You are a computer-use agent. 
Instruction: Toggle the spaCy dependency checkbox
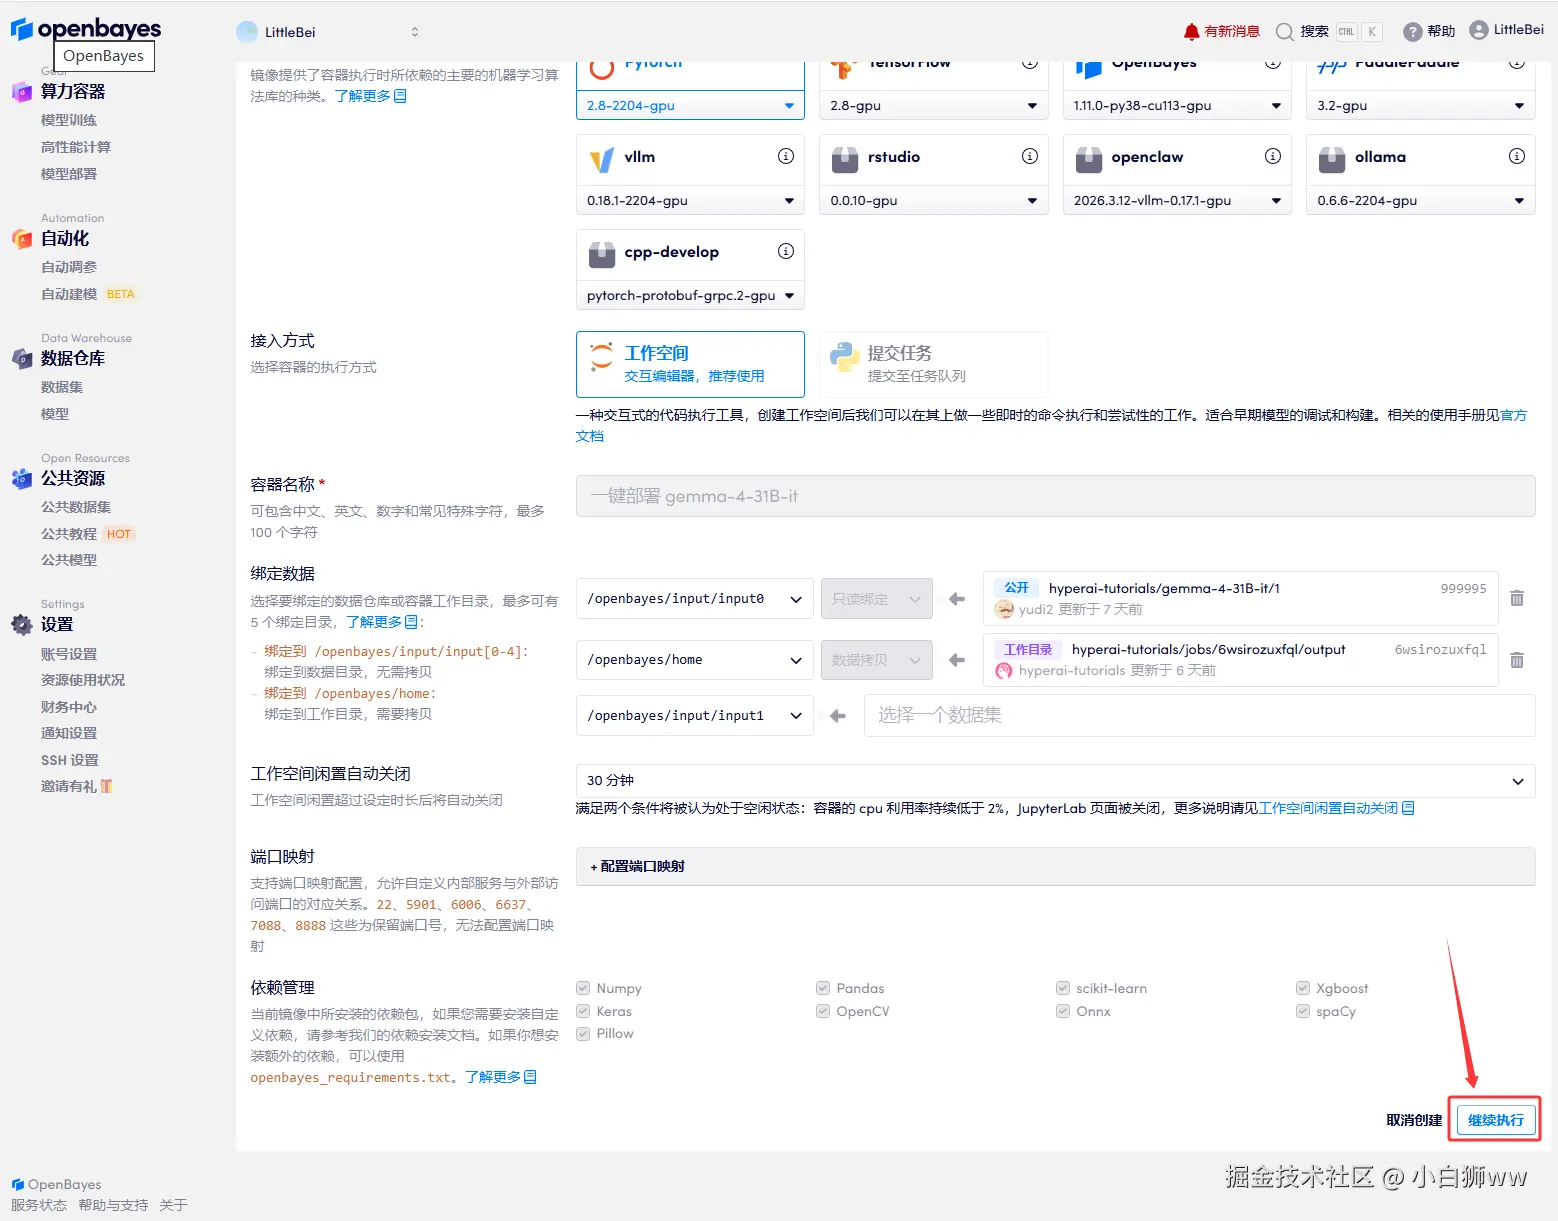(x=1303, y=1011)
